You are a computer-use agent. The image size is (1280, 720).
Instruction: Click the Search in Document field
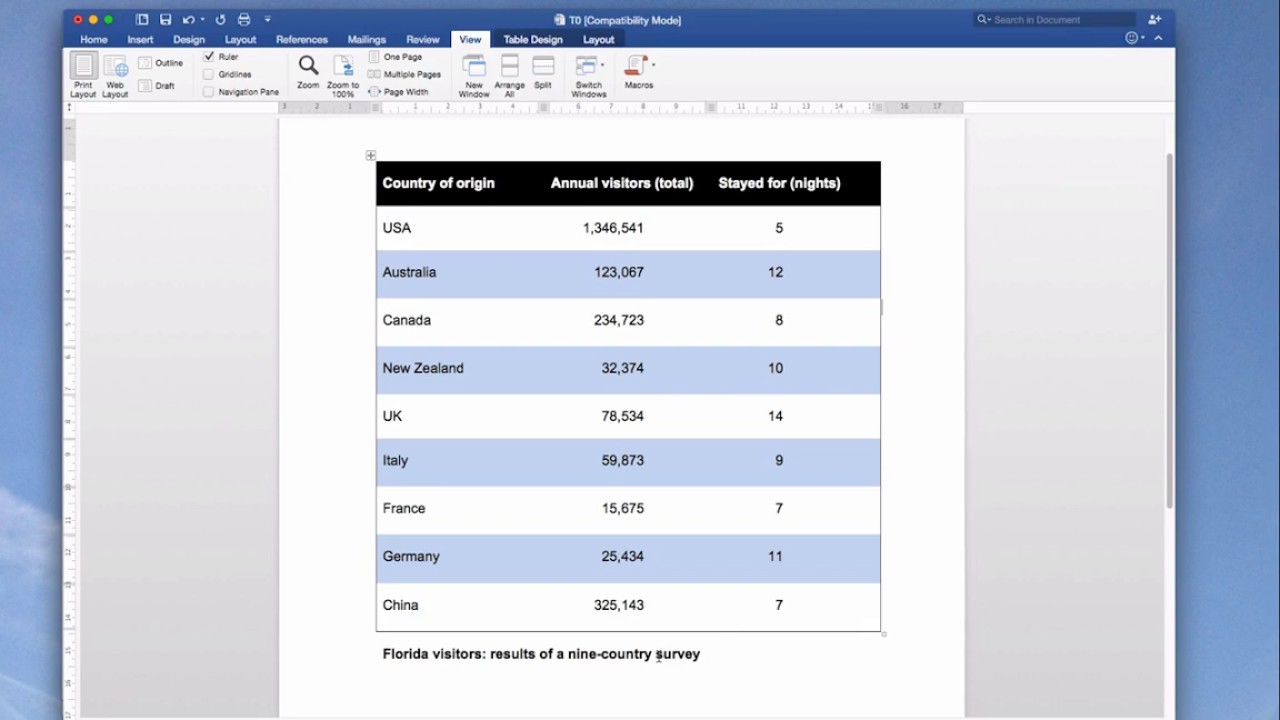1055,19
